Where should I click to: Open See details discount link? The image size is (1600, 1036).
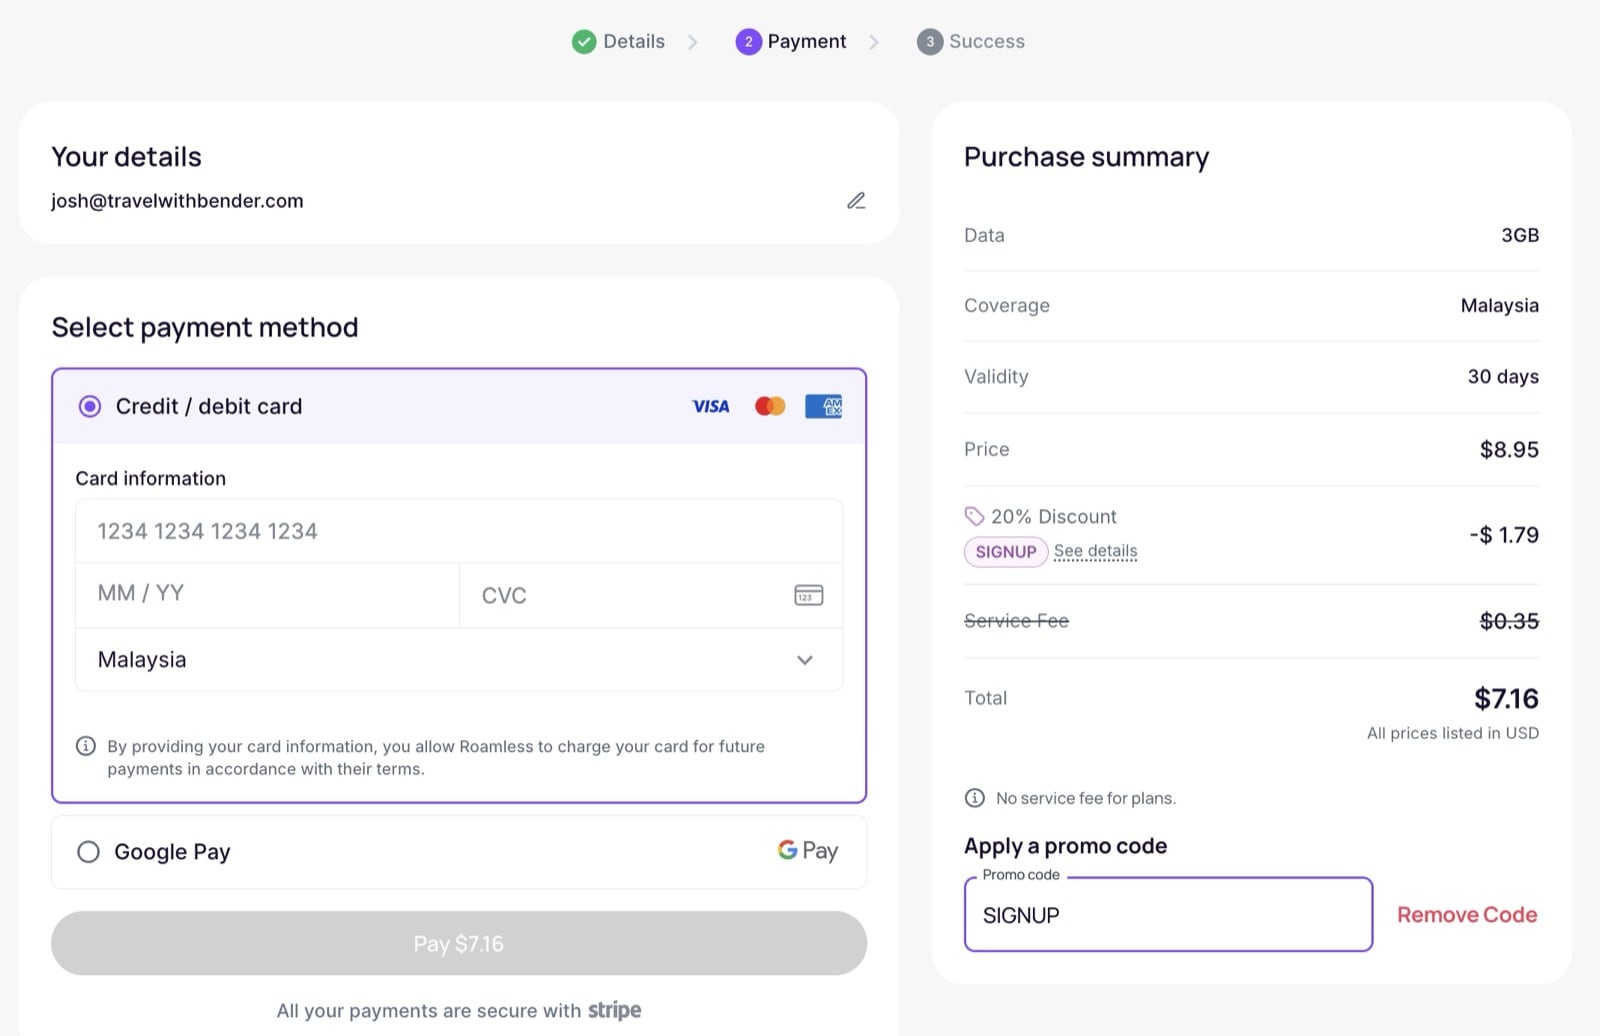pyautogui.click(x=1095, y=551)
